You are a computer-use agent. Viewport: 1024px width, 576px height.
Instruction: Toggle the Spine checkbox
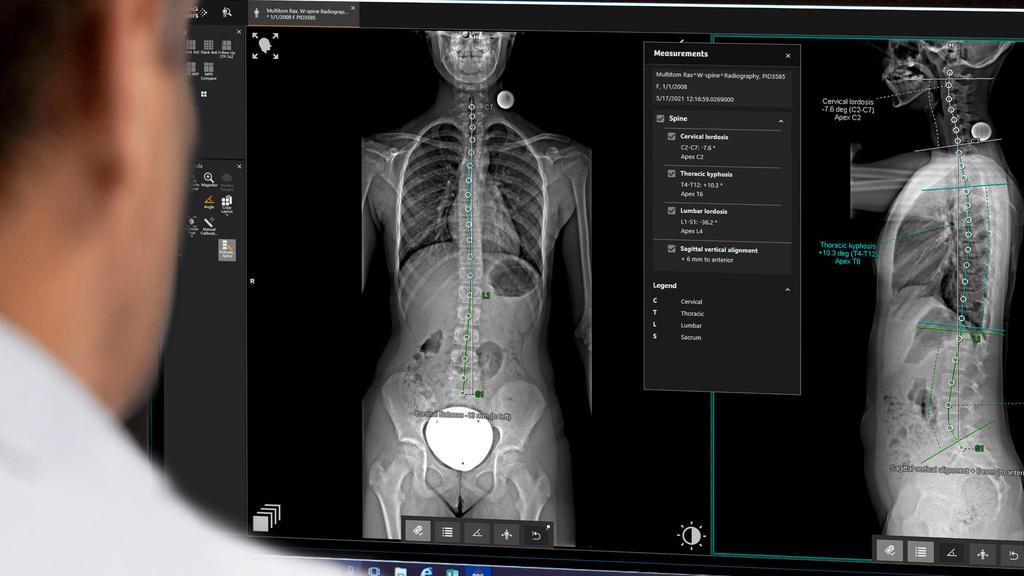pyautogui.click(x=660, y=118)
